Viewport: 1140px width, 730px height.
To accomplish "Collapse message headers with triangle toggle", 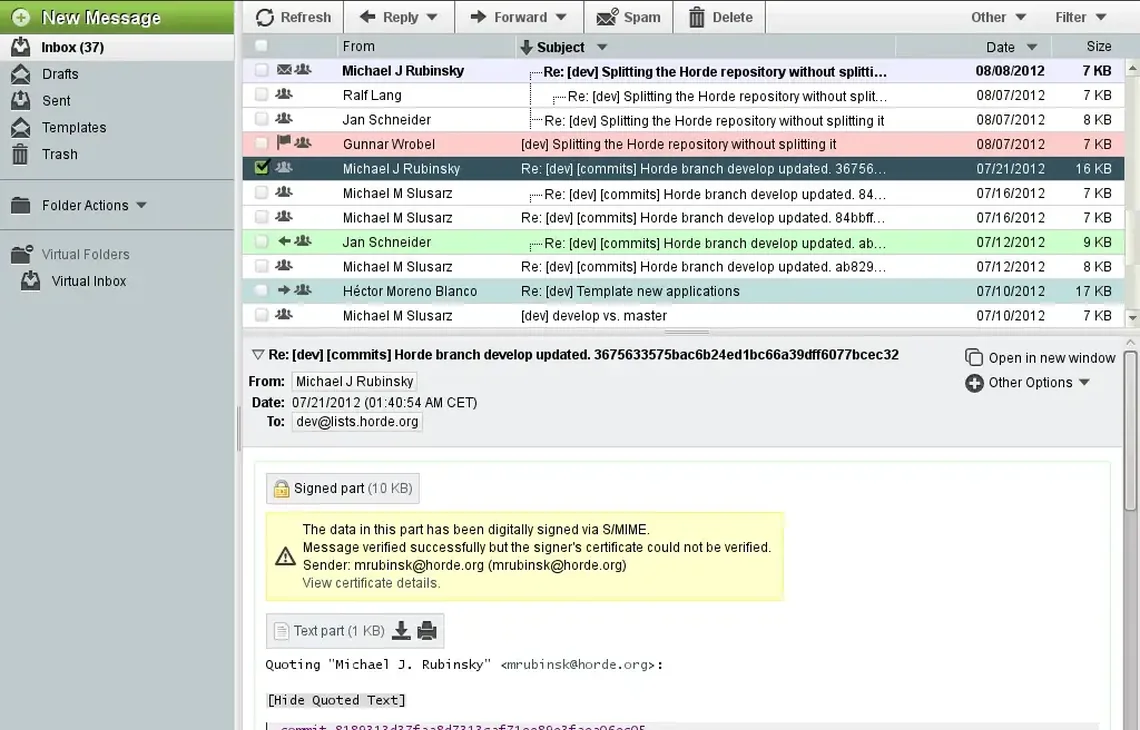I will coord(257,355).
